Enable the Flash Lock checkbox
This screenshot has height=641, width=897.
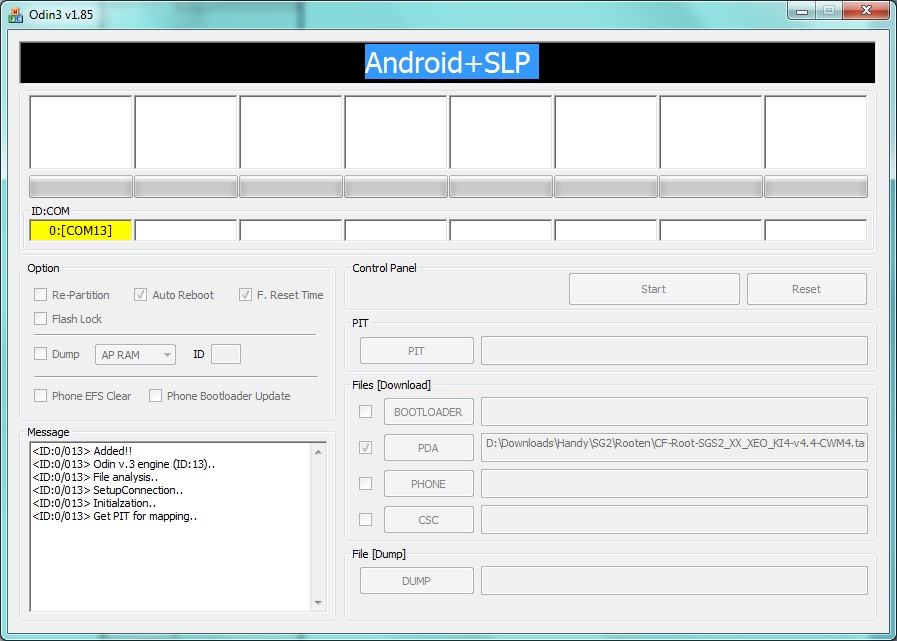40,319
